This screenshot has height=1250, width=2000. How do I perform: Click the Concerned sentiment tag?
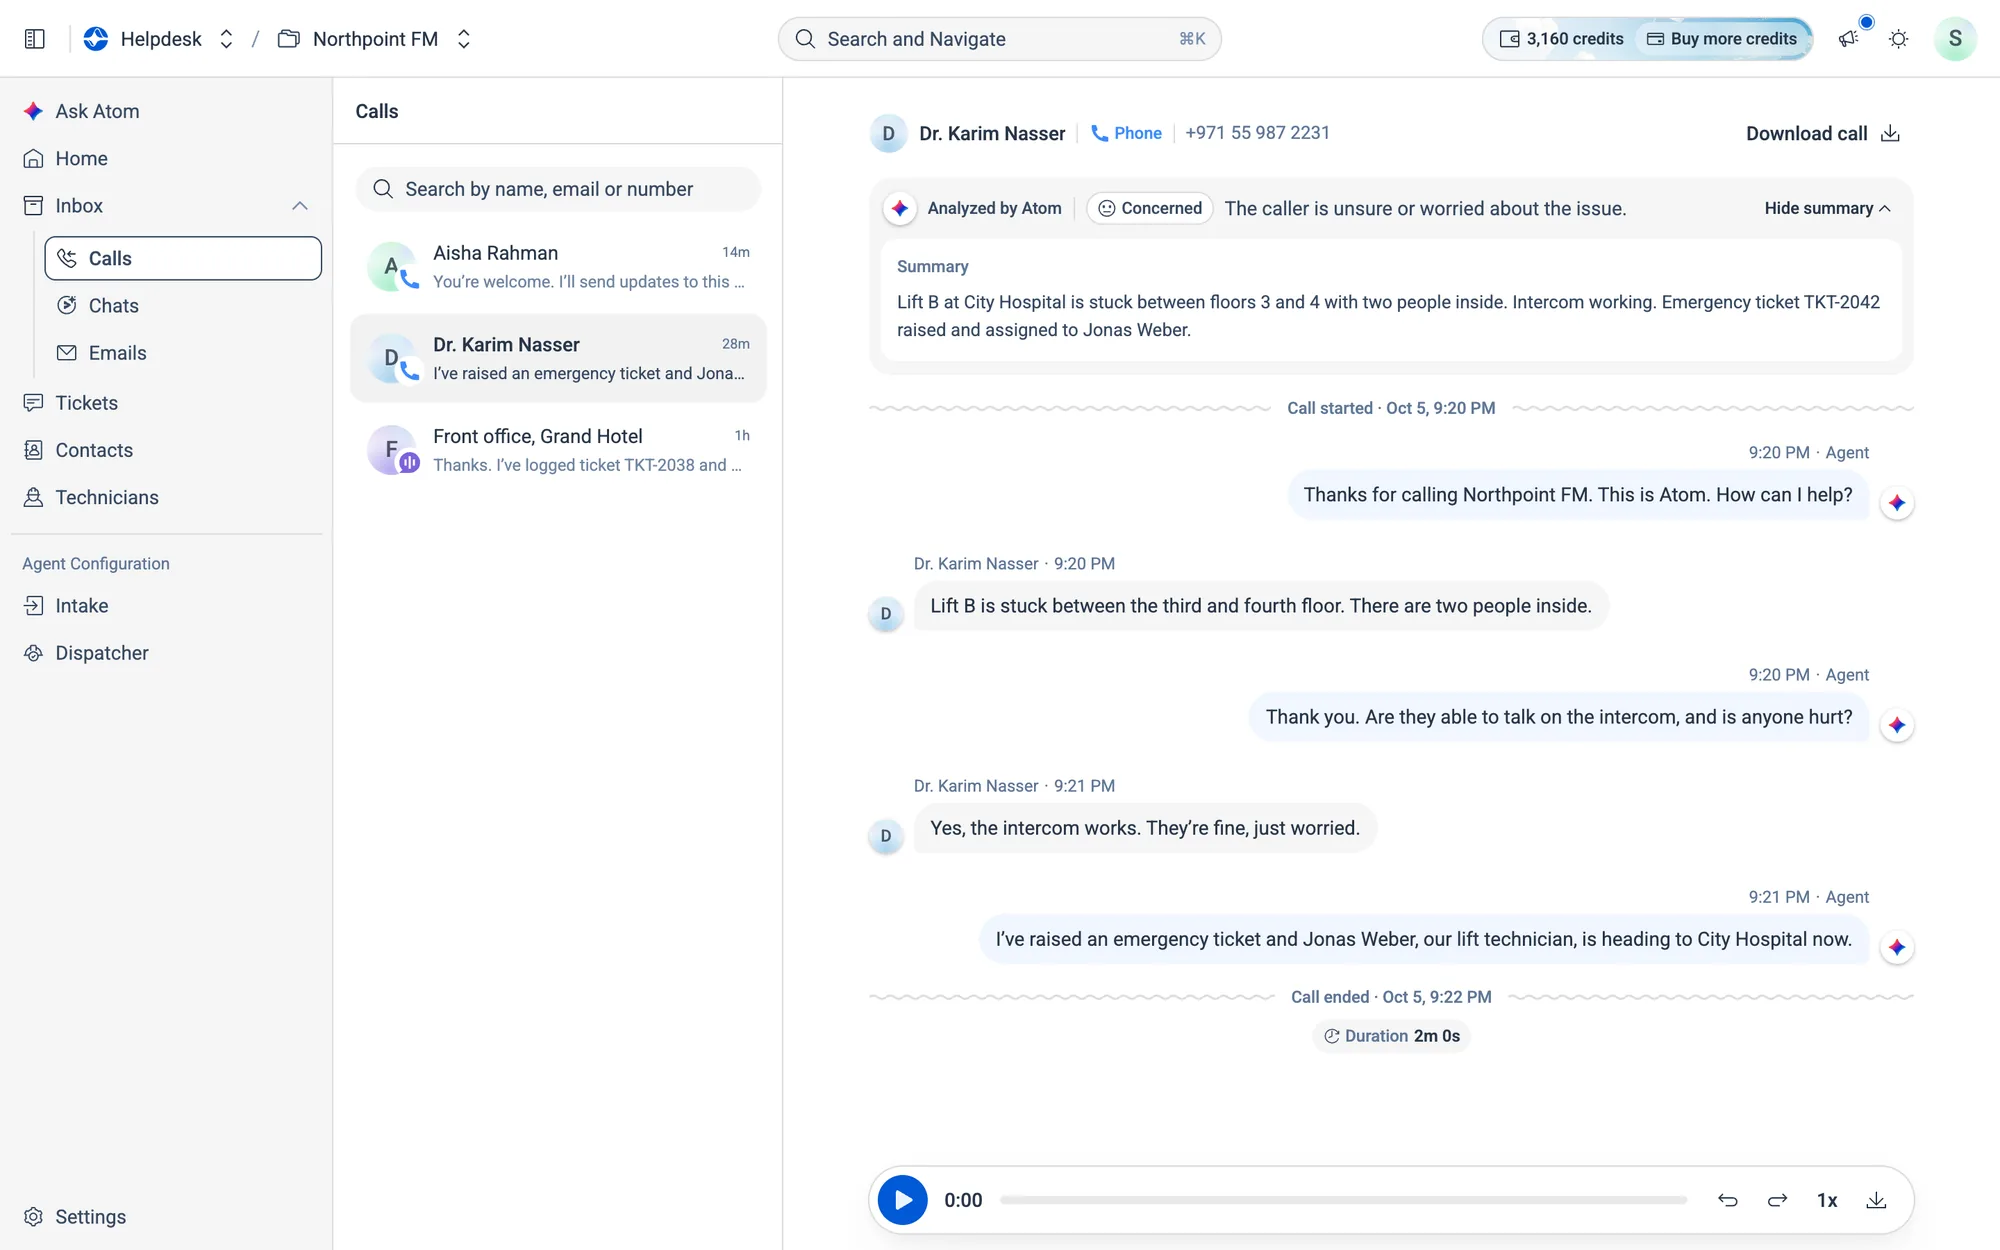[x=1150, y=208]
